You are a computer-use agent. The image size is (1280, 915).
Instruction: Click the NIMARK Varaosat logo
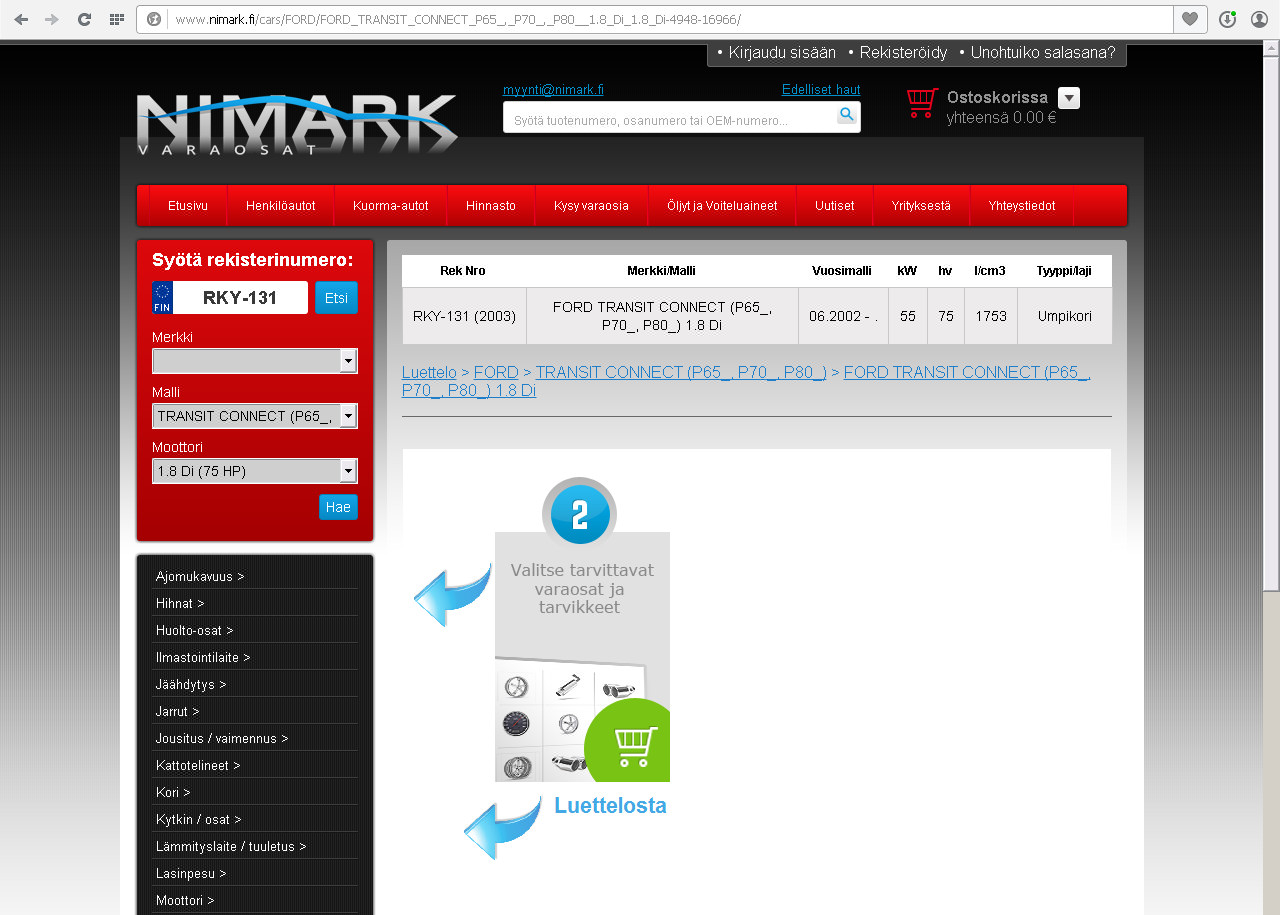(x=297, y=123)
